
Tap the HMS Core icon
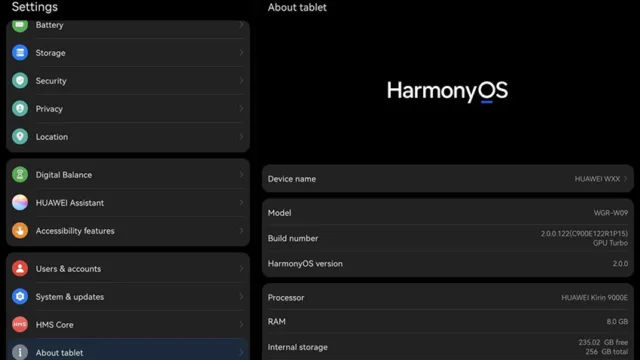coord(20,324)
